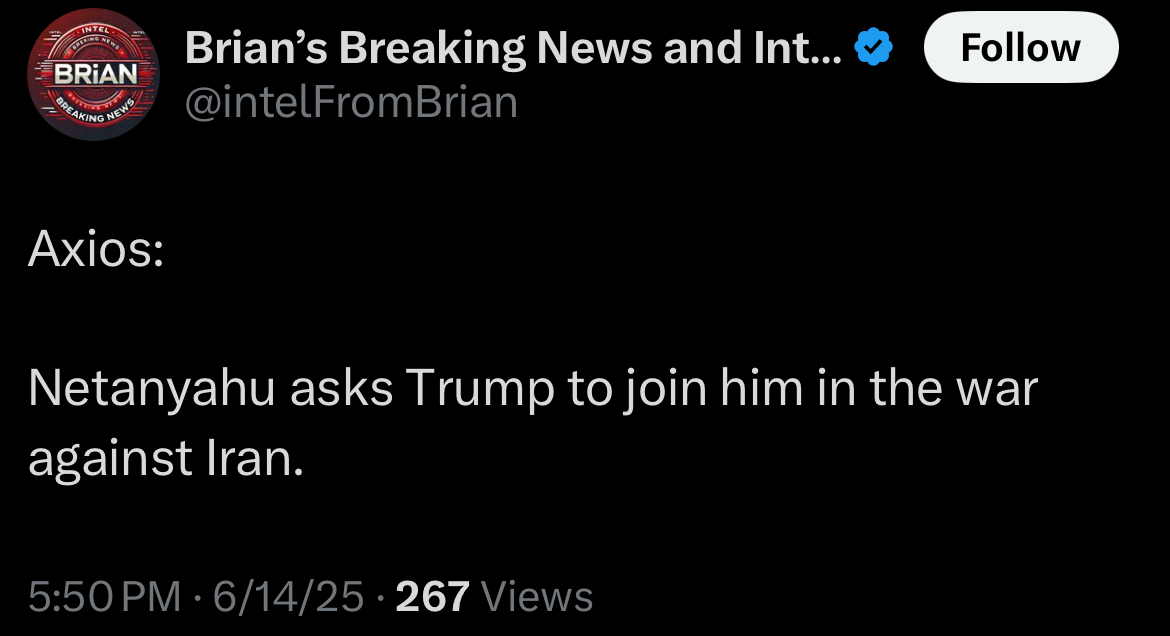This screenshot has height=636, width=1170.
Task: Follow the Brian's Breaking News account
Action: click(1021, 47)
